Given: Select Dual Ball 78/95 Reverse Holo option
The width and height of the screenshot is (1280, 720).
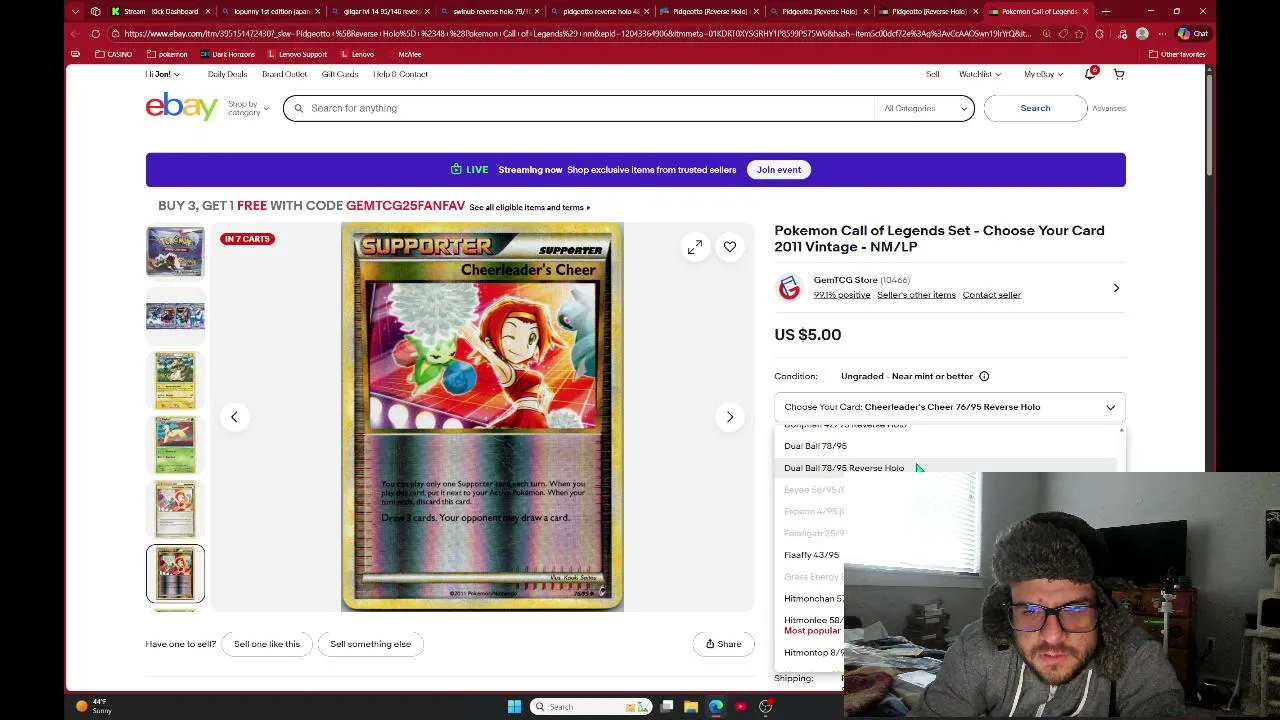Looking at the screenshot, I should pyautogui.click(x=844, y=468).
